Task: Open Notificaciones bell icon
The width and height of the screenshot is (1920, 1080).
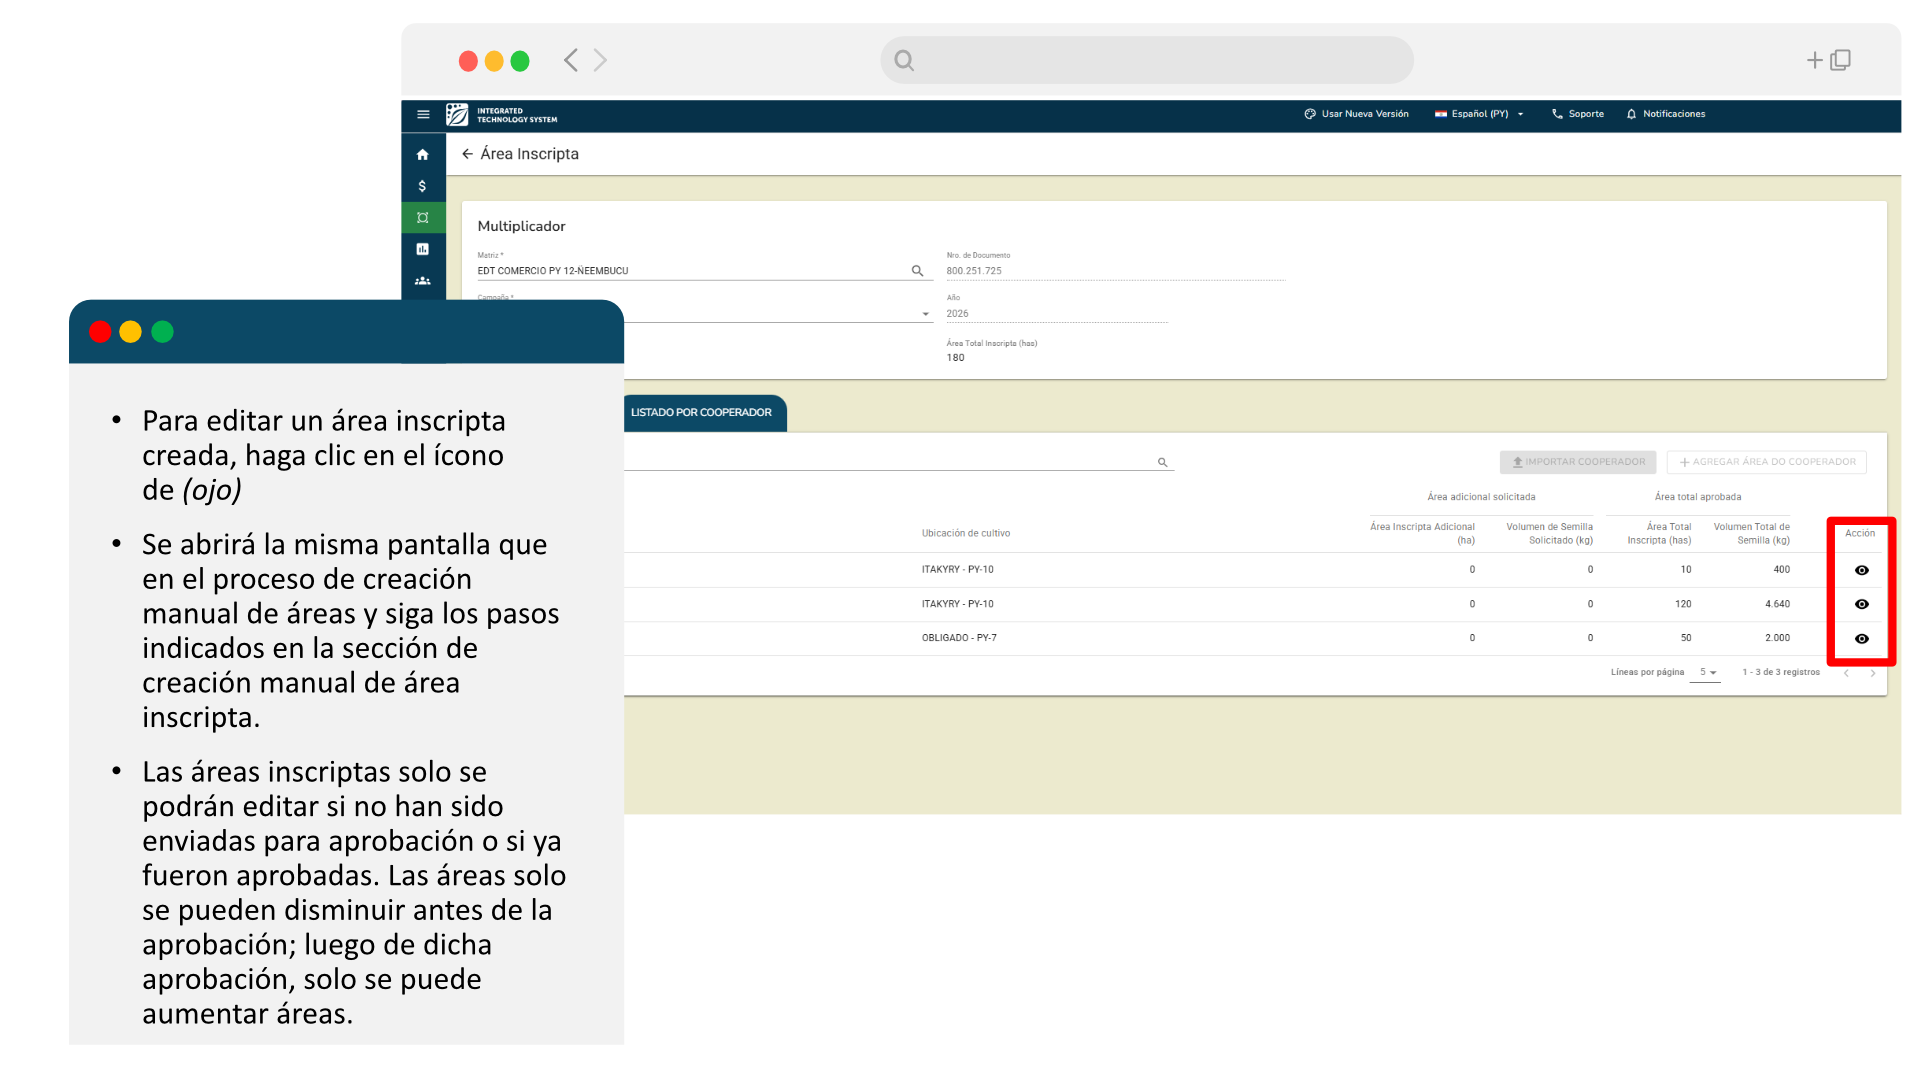Action: click(1631, 114)
